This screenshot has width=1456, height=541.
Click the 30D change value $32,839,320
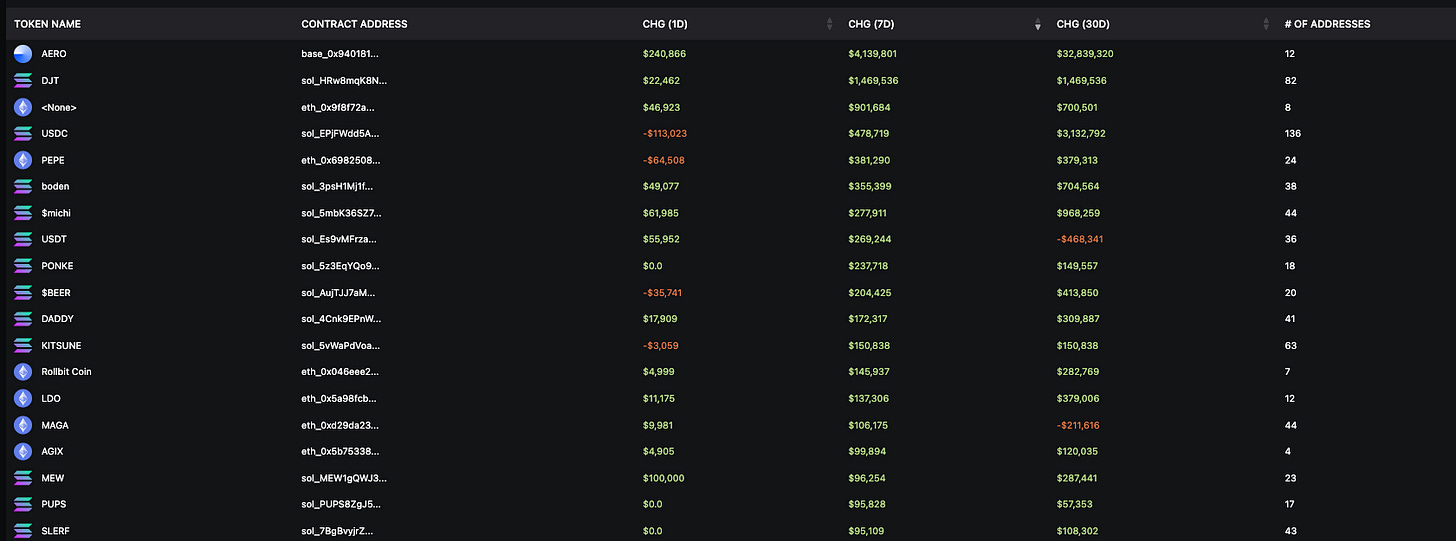(1085, 54)
